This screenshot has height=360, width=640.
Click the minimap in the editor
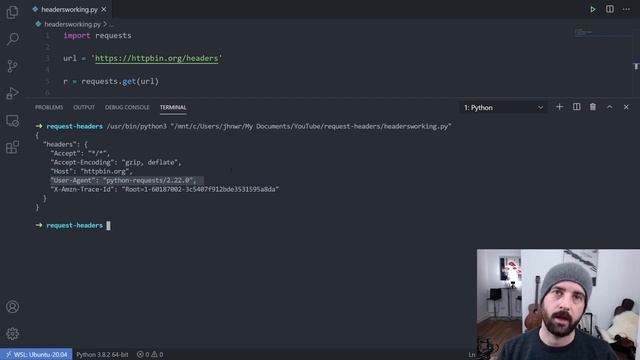[x=602, y=33]
